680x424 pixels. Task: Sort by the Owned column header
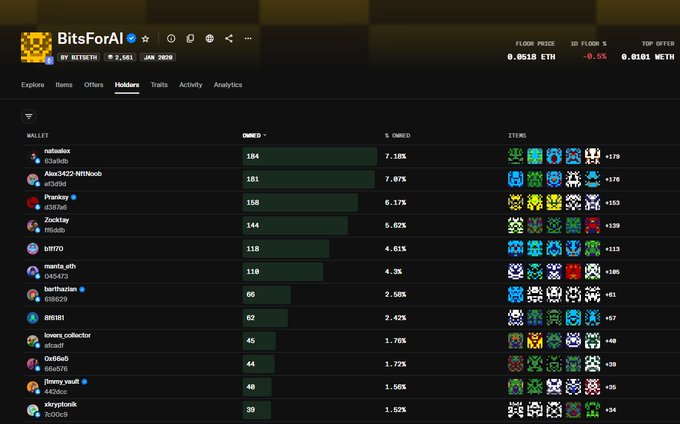pos(254,136)
